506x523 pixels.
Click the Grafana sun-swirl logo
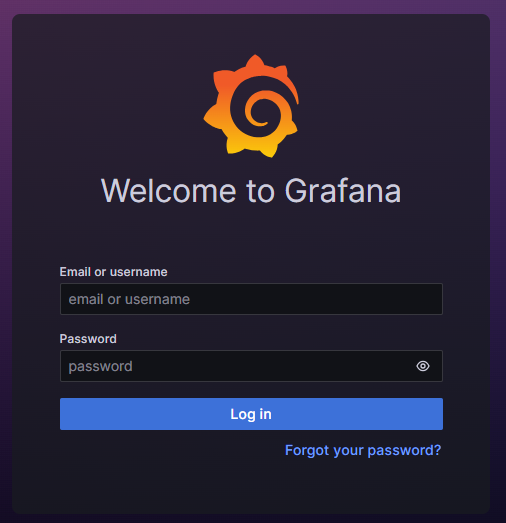point(251,106)
